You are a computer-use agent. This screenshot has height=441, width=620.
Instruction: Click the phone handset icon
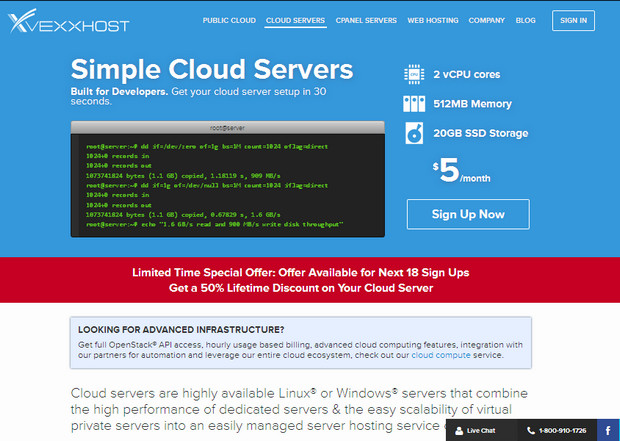click(531, 431)
